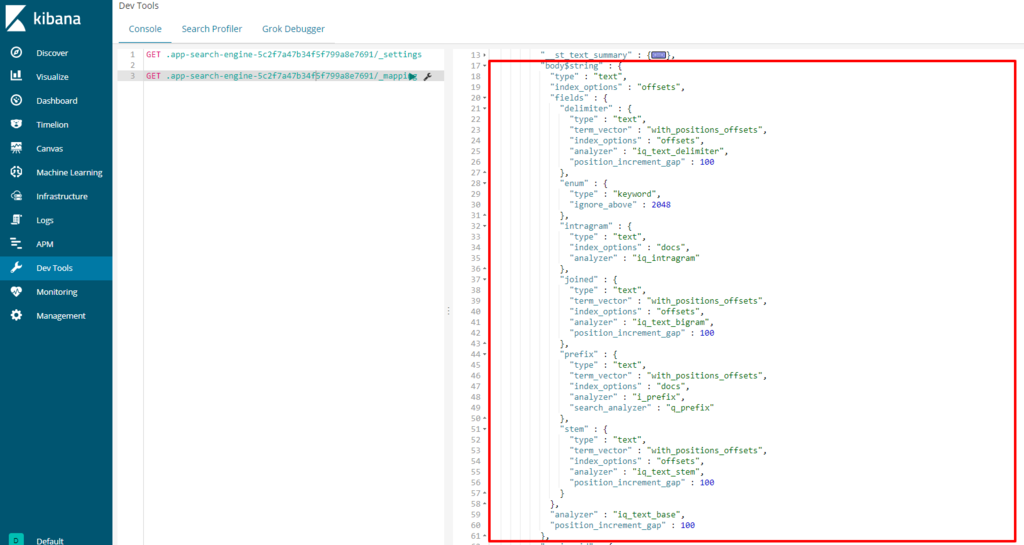Select Dev Tools wrench icon in sidebar
1024x545 pixels.
16,268
